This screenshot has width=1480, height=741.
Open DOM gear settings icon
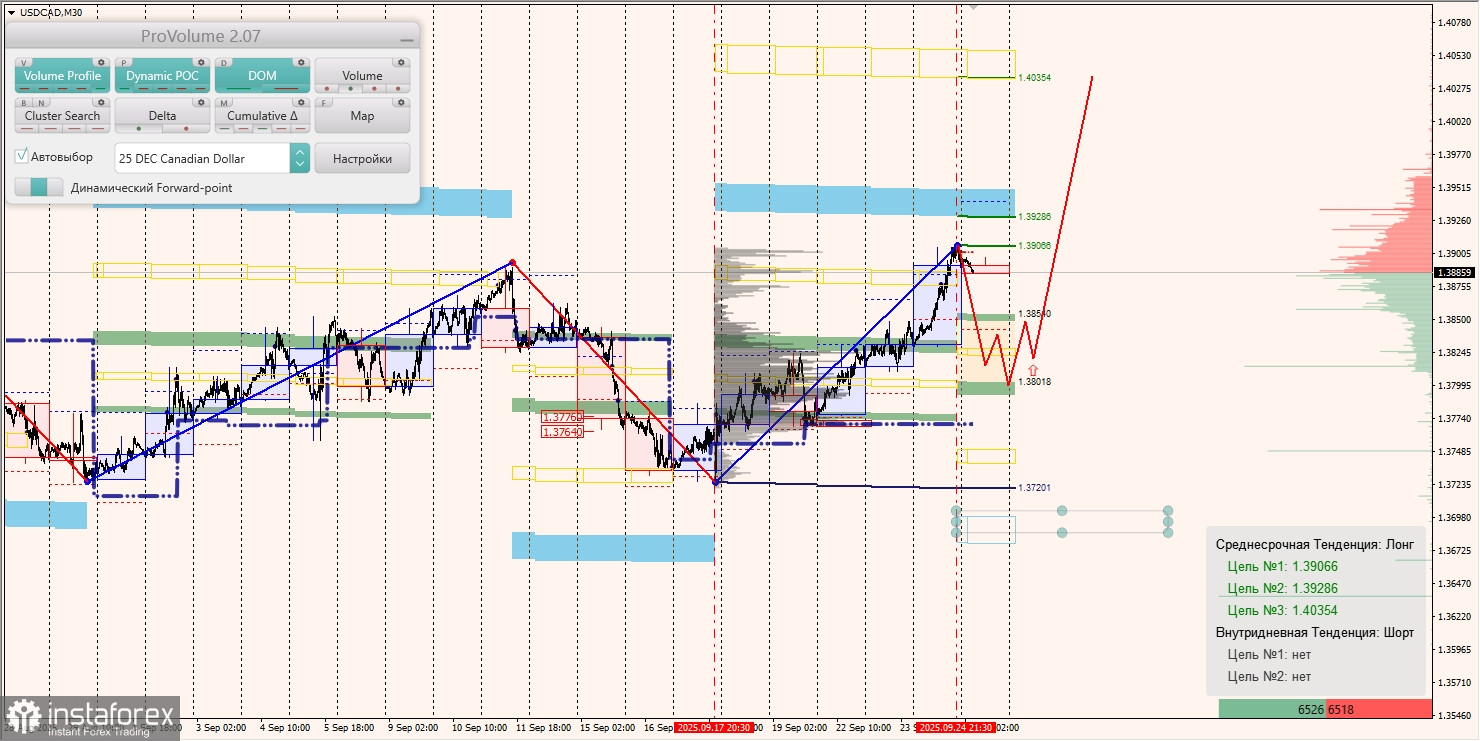tap(301, 62)
